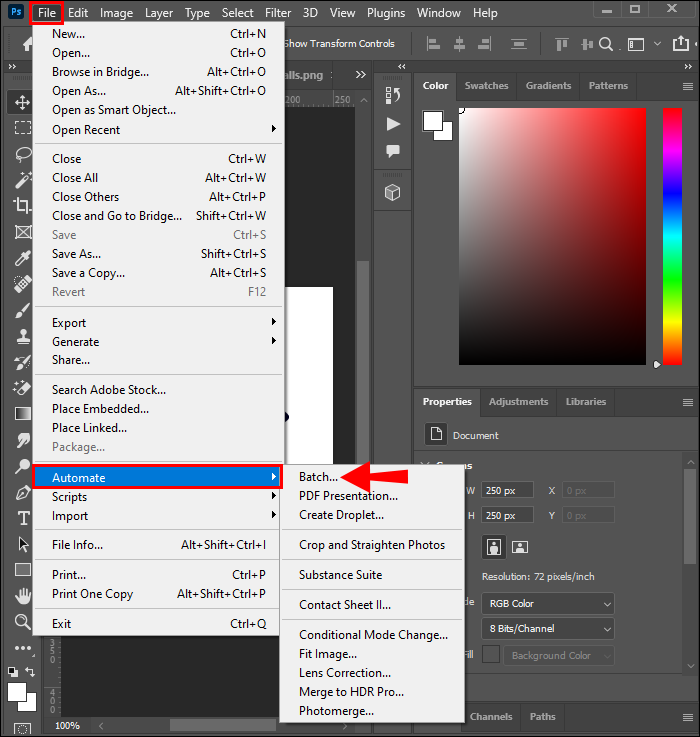Swap foreground and background colors

pos(30,672)
